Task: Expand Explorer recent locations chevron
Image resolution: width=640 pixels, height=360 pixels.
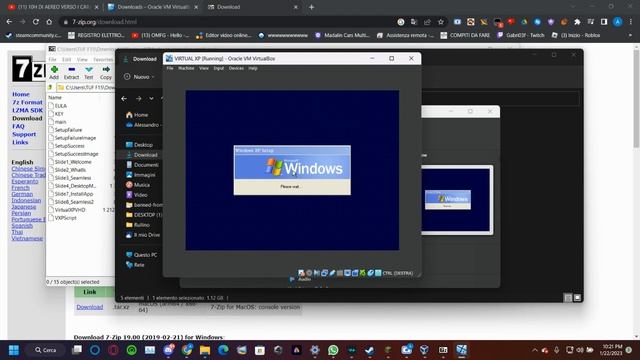Action: 151,98
